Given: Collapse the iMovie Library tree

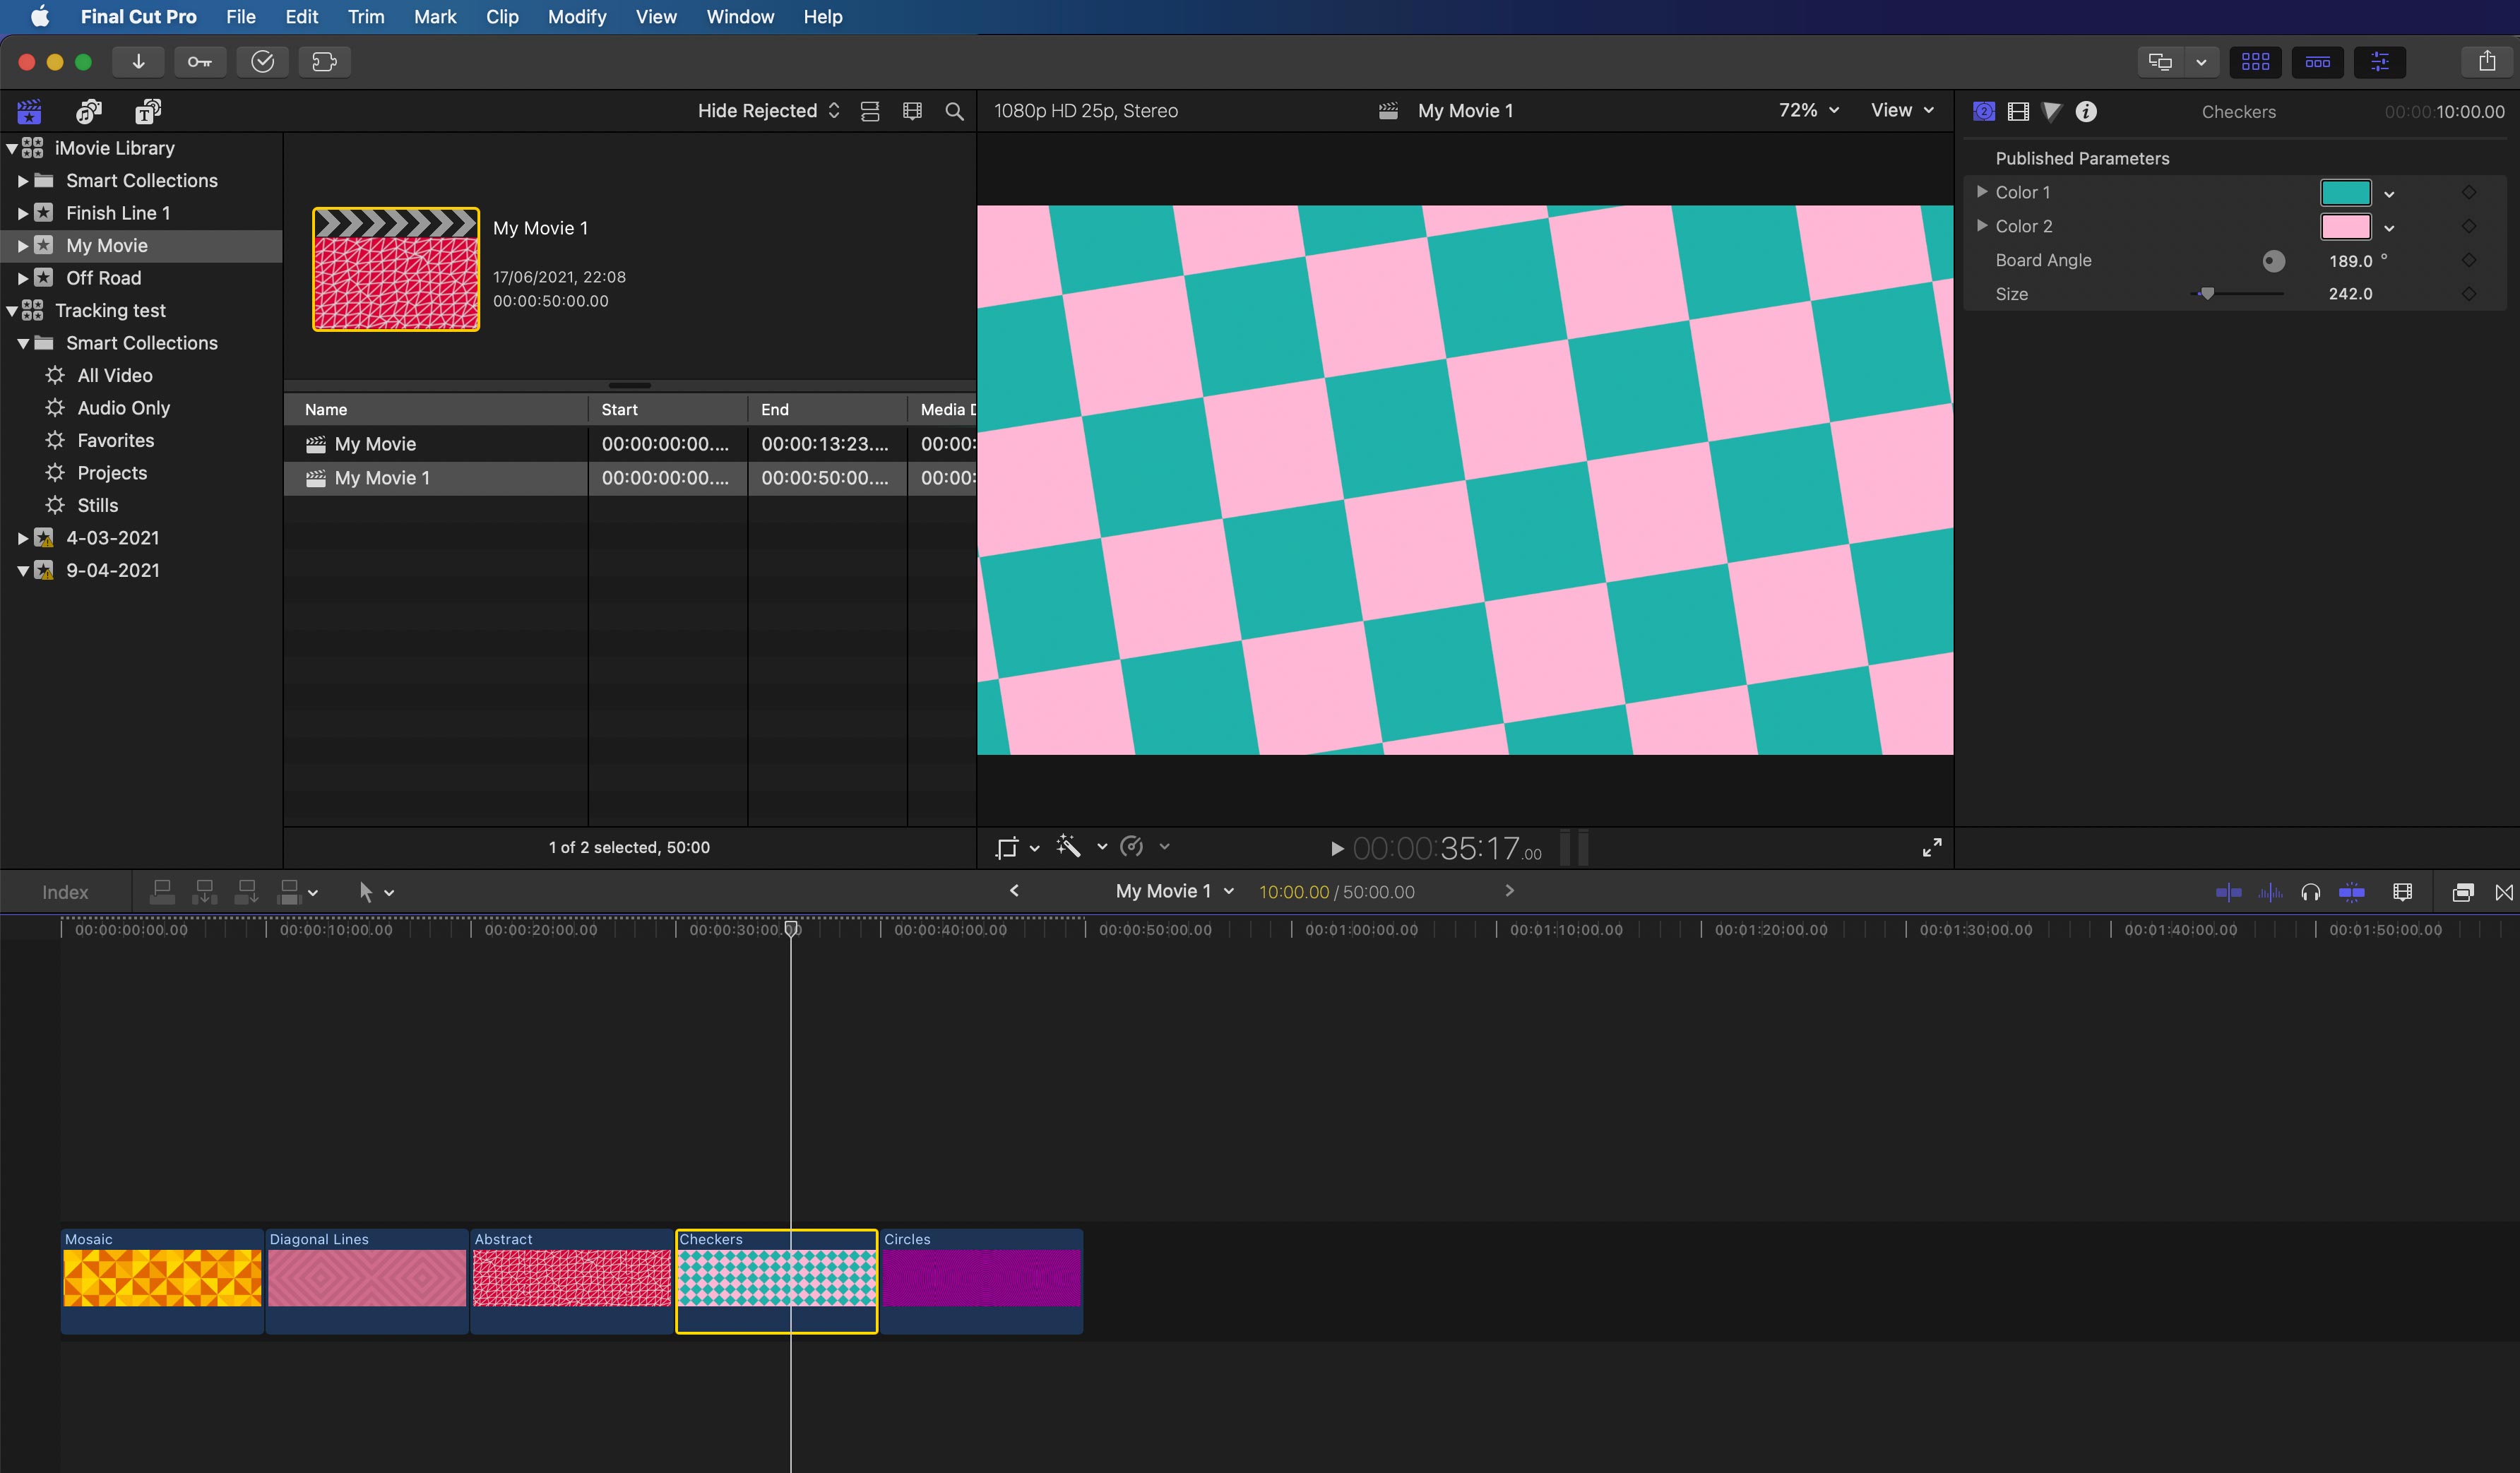Looking at the screenshot, I should point(12,148).
